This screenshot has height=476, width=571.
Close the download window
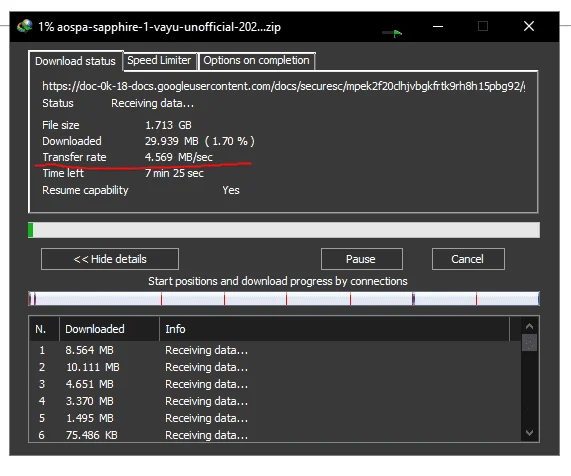pyautogui.click(x=529, y=26)
